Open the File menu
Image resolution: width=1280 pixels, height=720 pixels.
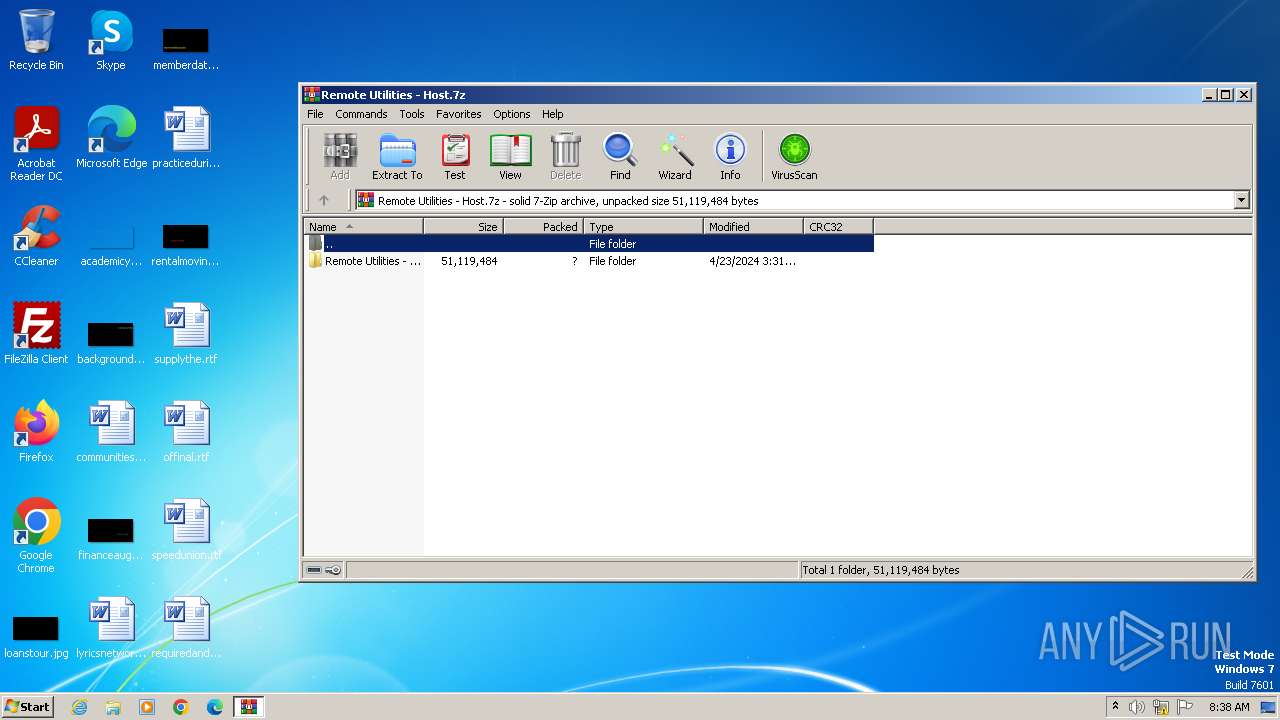point(315,114)
